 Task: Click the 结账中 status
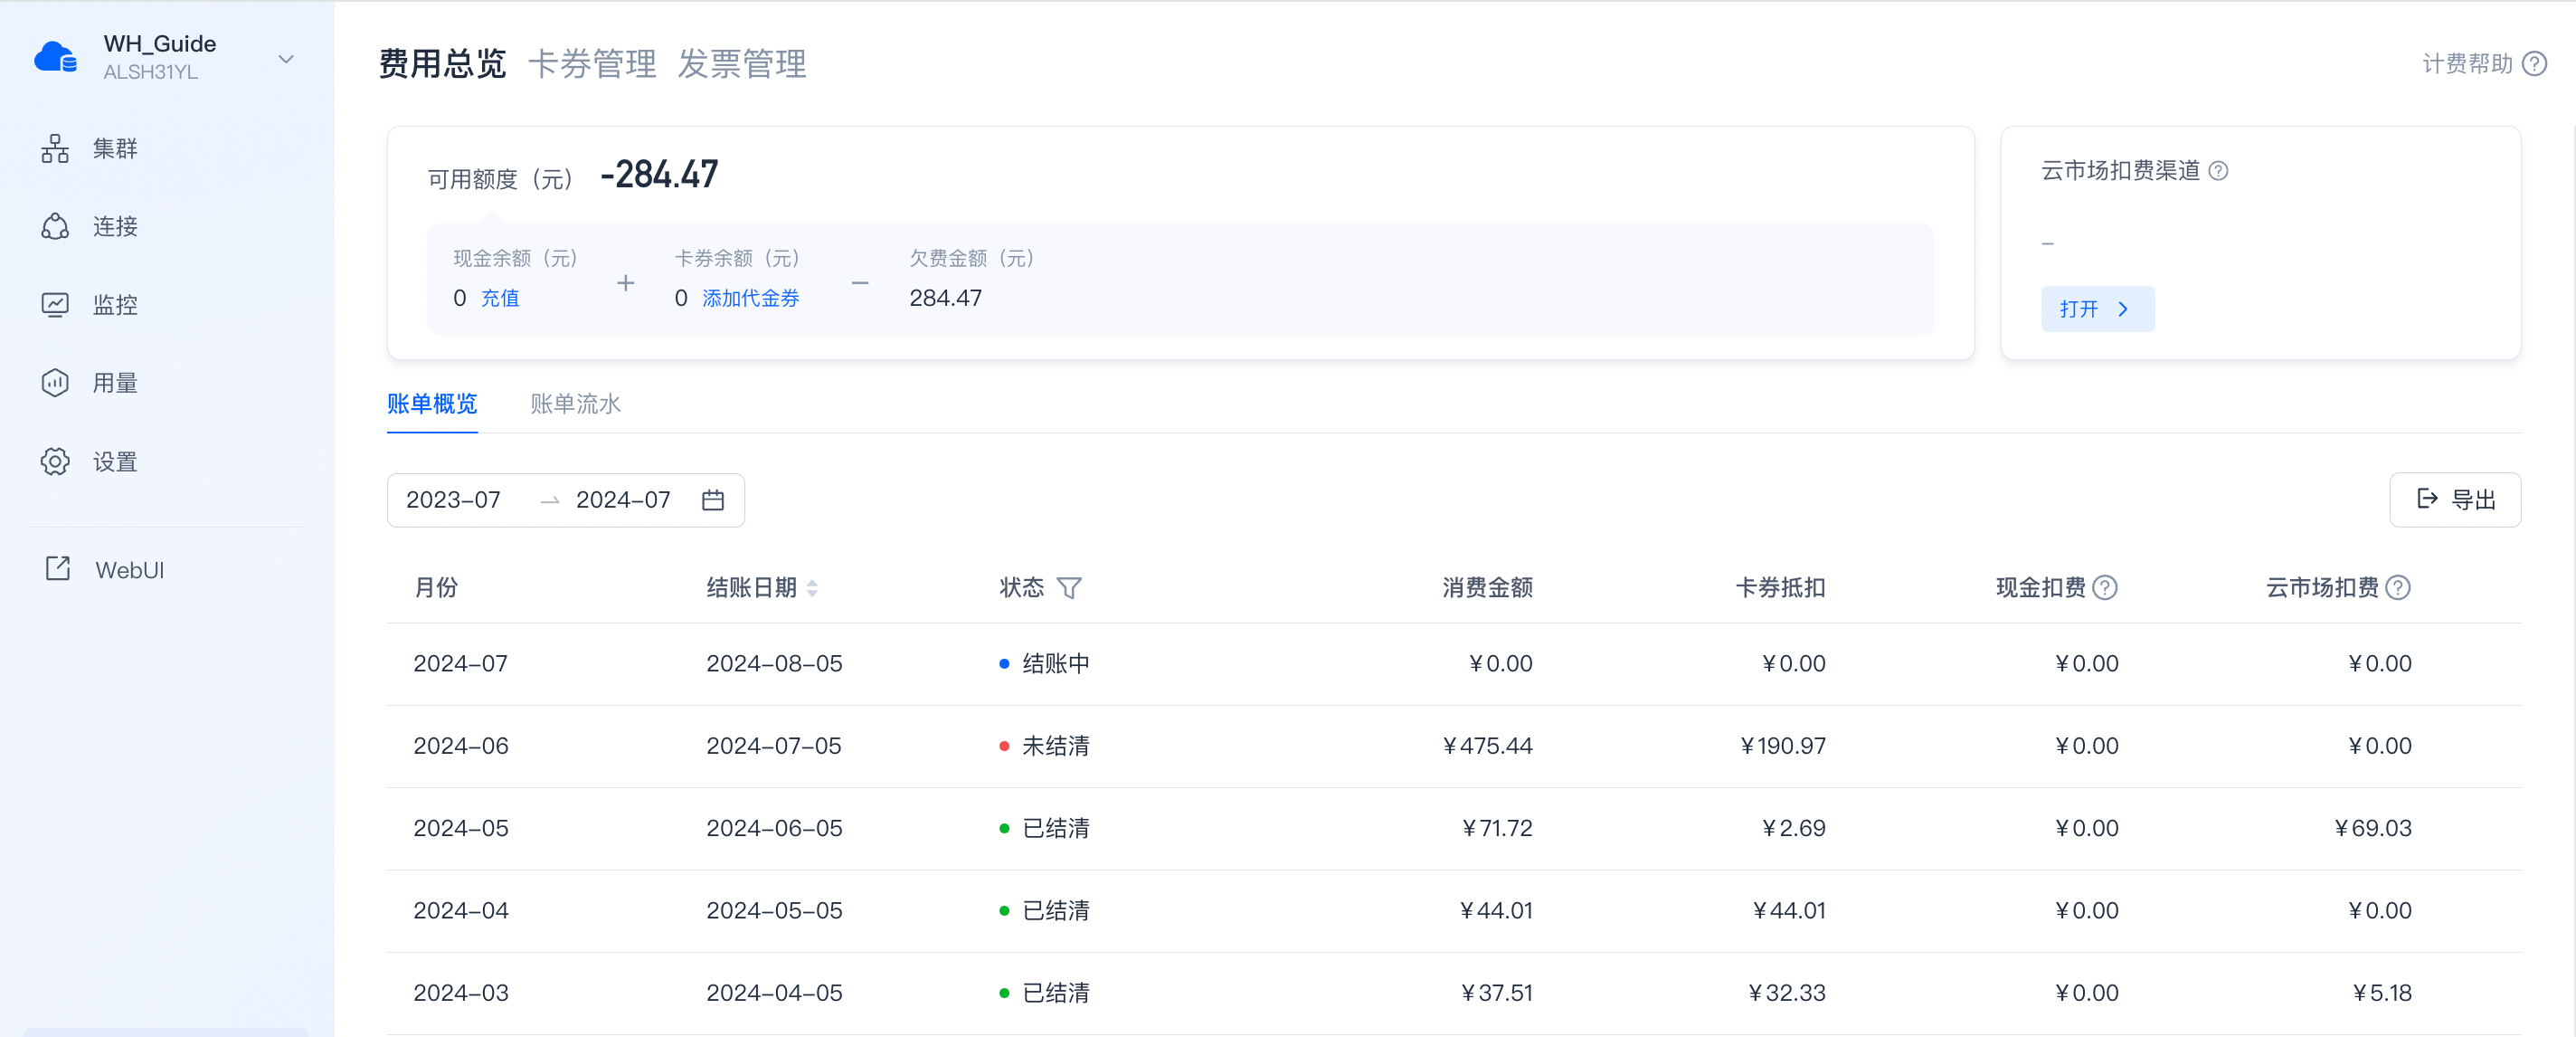[1056, 664]
